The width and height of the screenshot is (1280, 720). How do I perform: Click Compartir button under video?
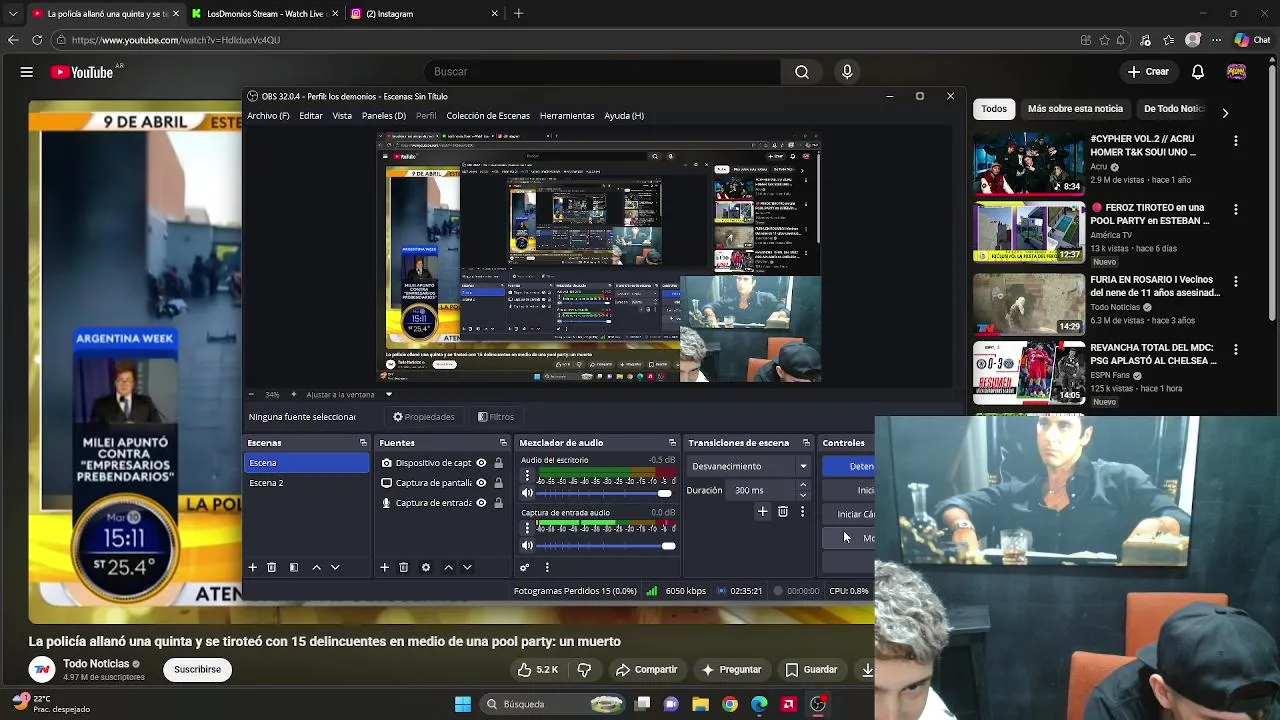point(647,670)
